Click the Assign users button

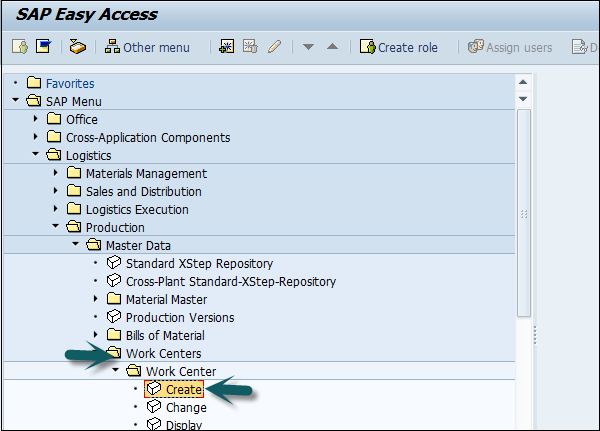click(x=510, y=47)
